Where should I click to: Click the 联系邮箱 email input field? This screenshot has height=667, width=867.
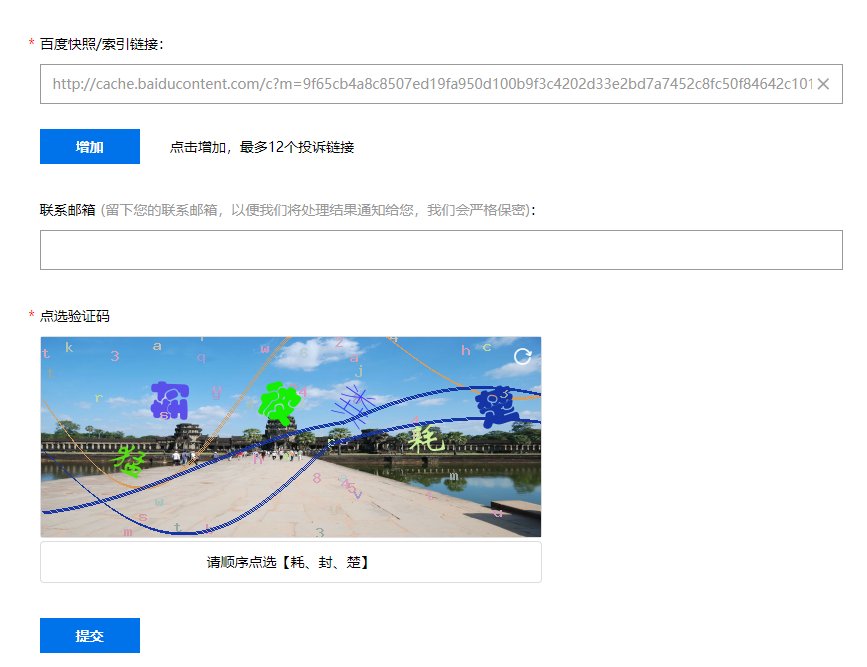tap(443, 249)
